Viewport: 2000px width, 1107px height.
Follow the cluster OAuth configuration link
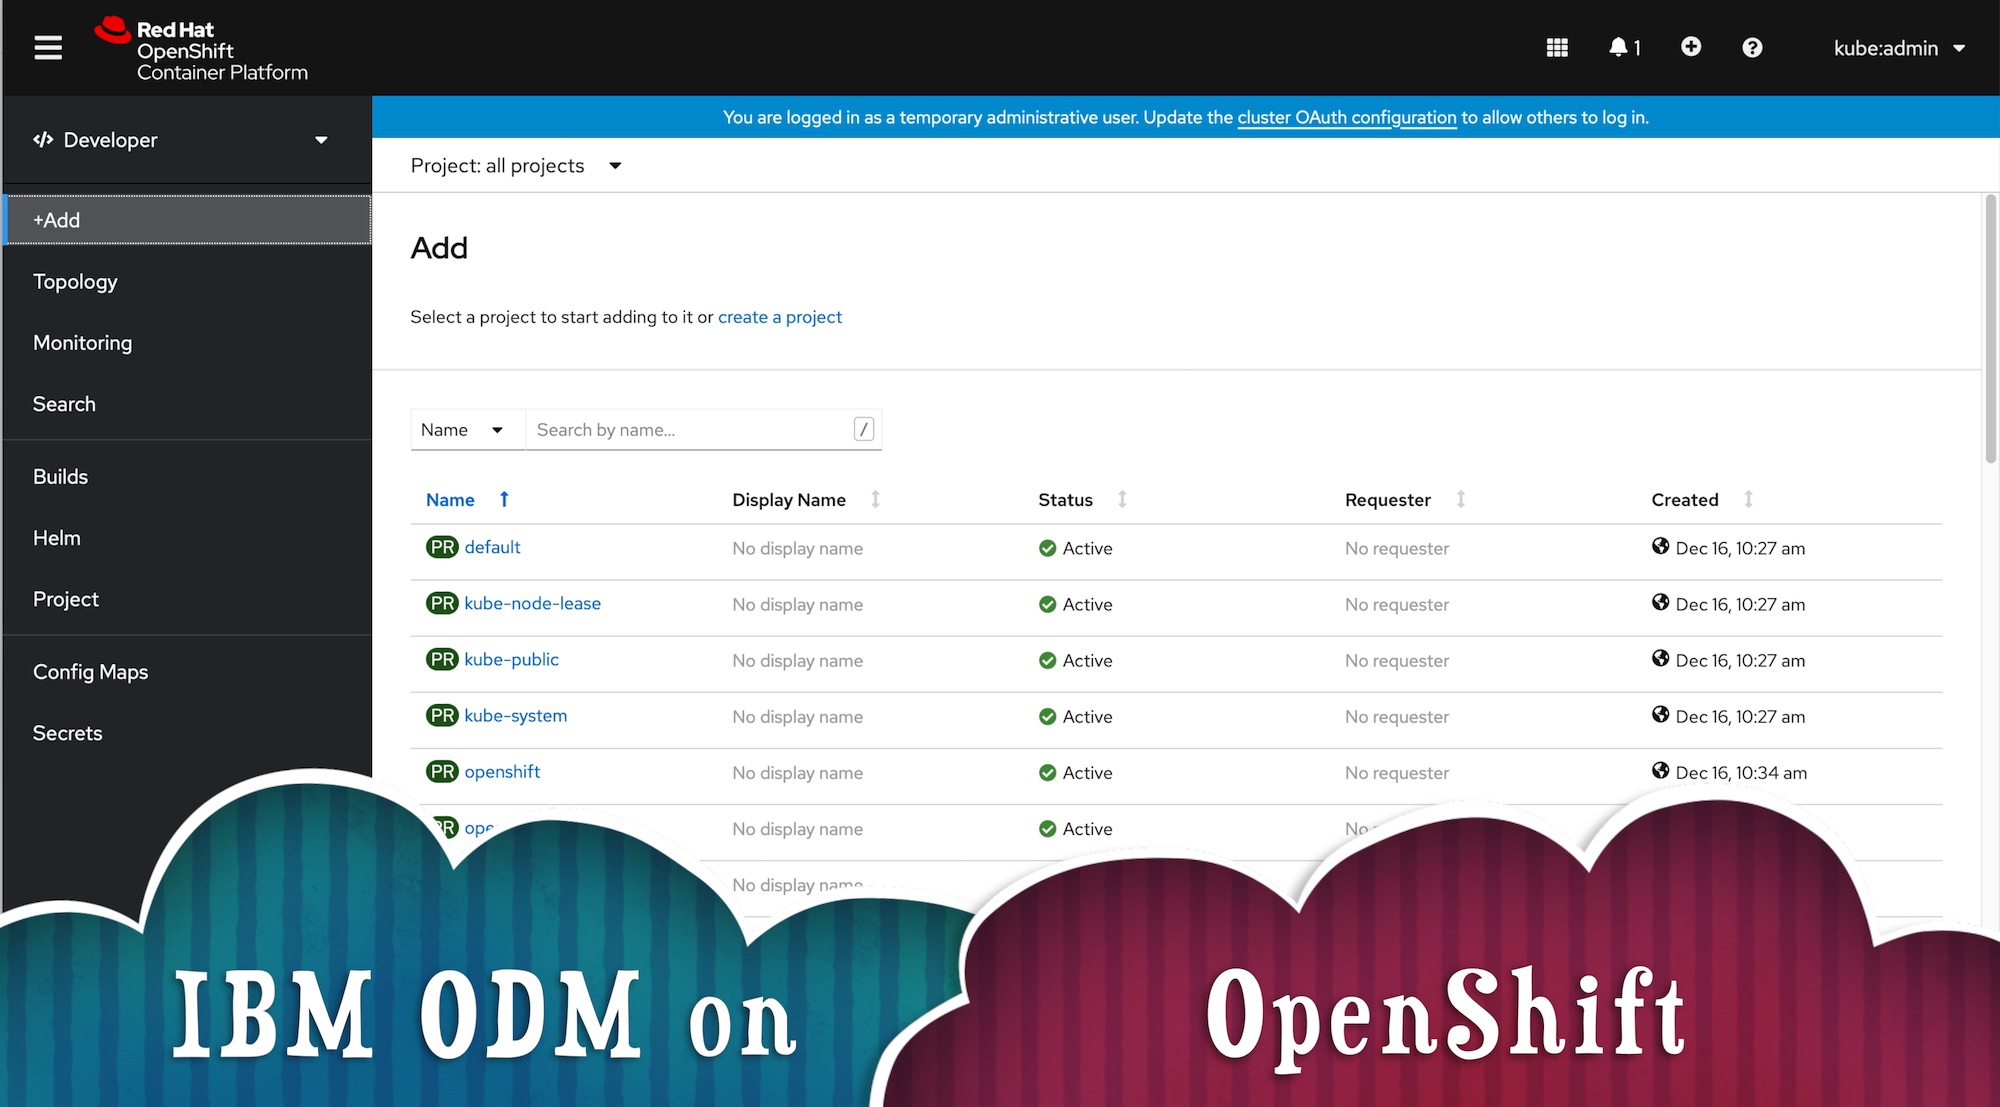(1346, 117)
